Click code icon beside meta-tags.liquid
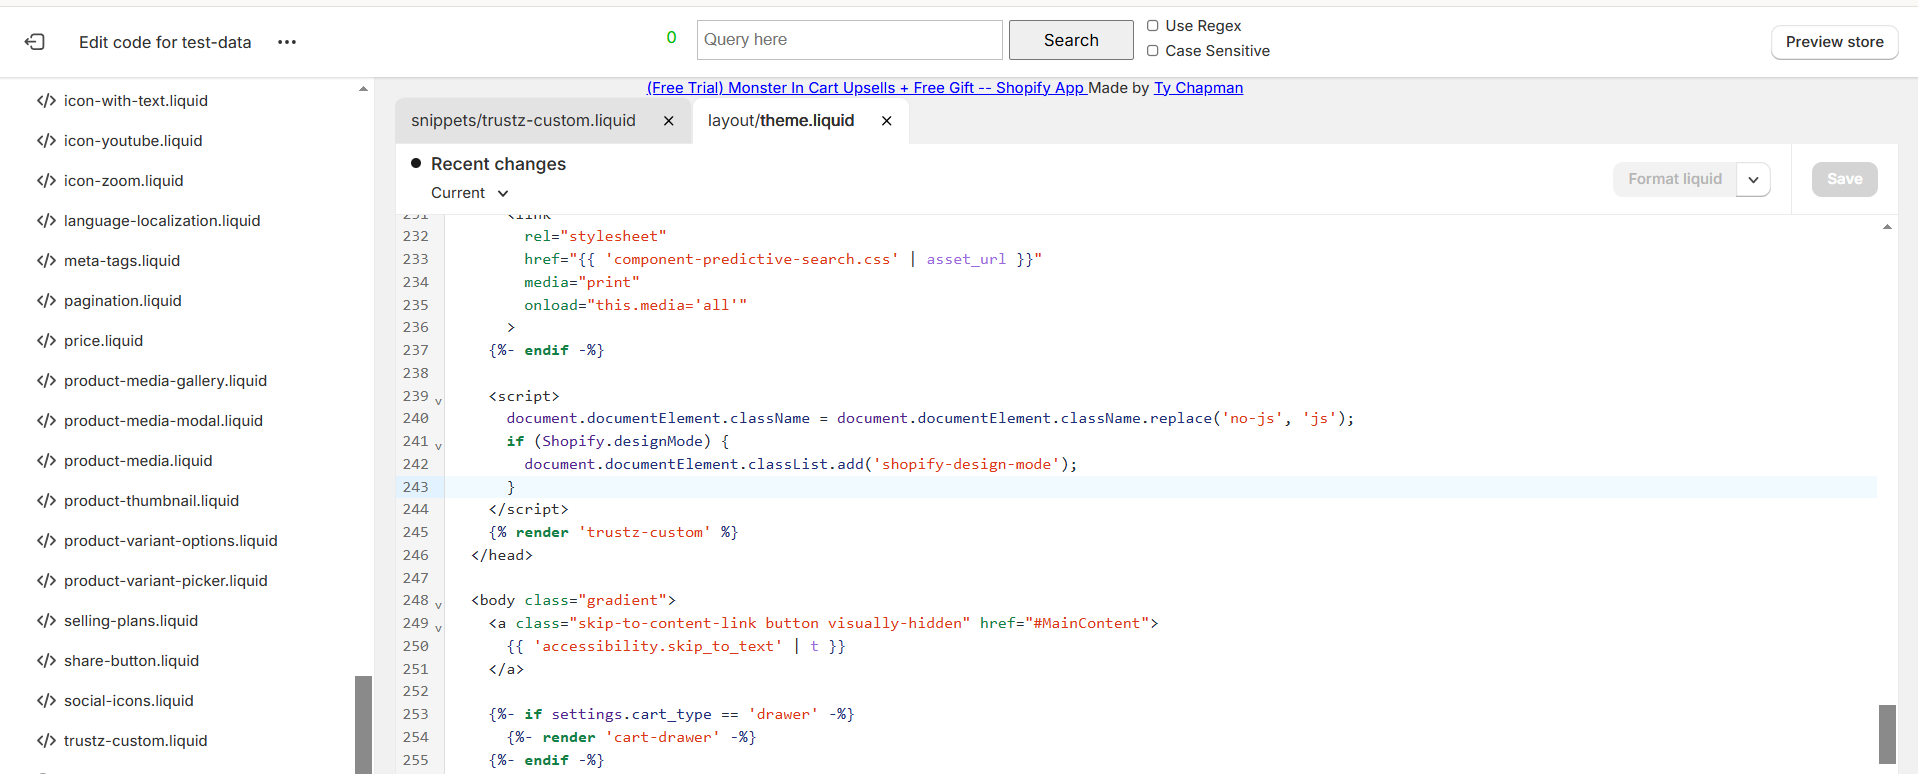Viewport: 1918px width, 774px height. pos(46,261)
